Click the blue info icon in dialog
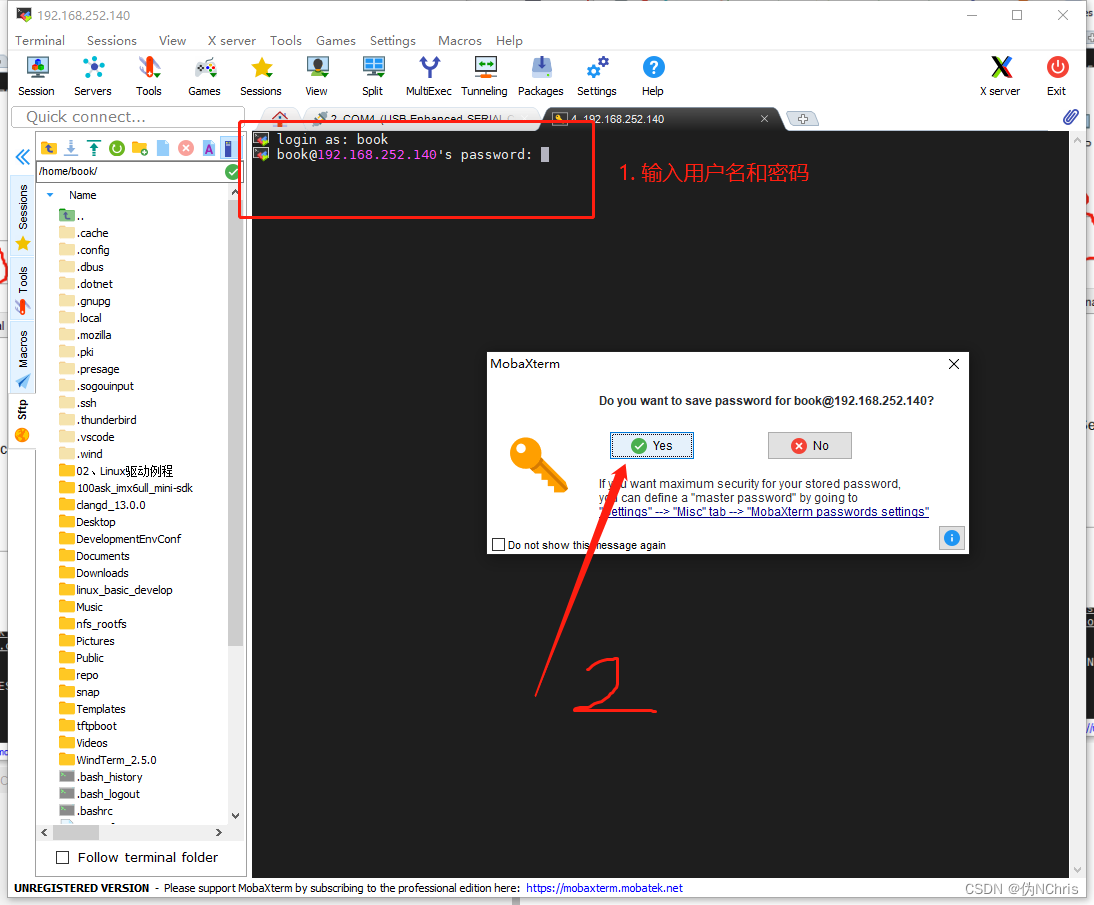This screenshot has width=1094, height=905. coord(952,538)
